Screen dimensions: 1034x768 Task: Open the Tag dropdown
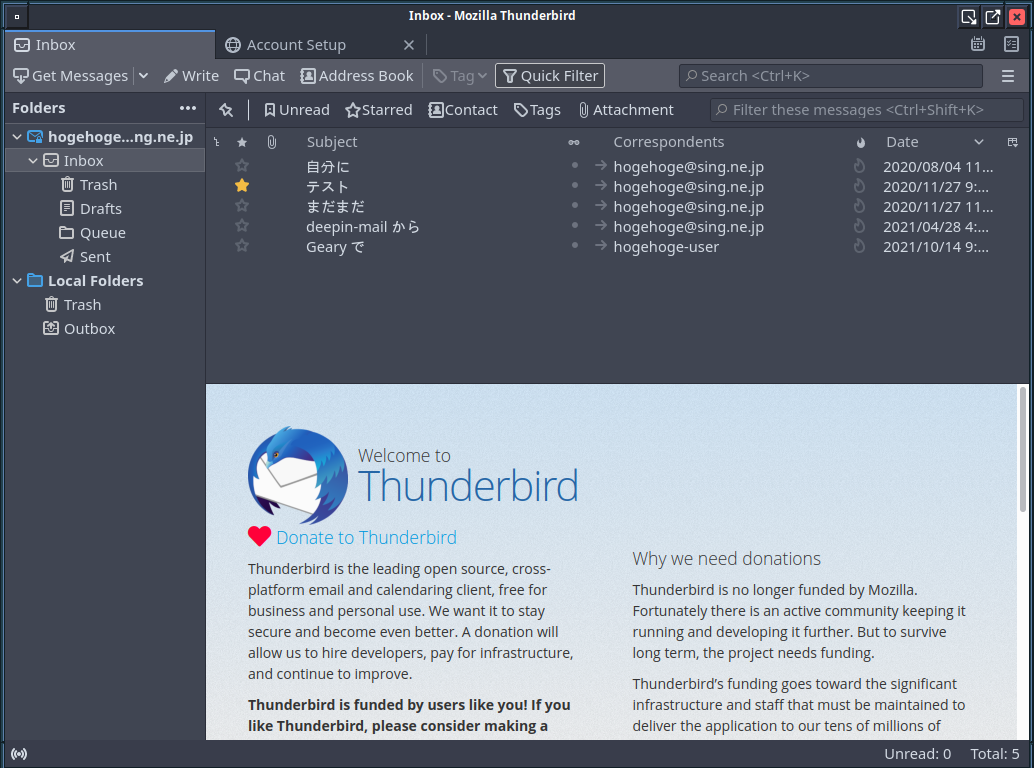tap(460, 76)
